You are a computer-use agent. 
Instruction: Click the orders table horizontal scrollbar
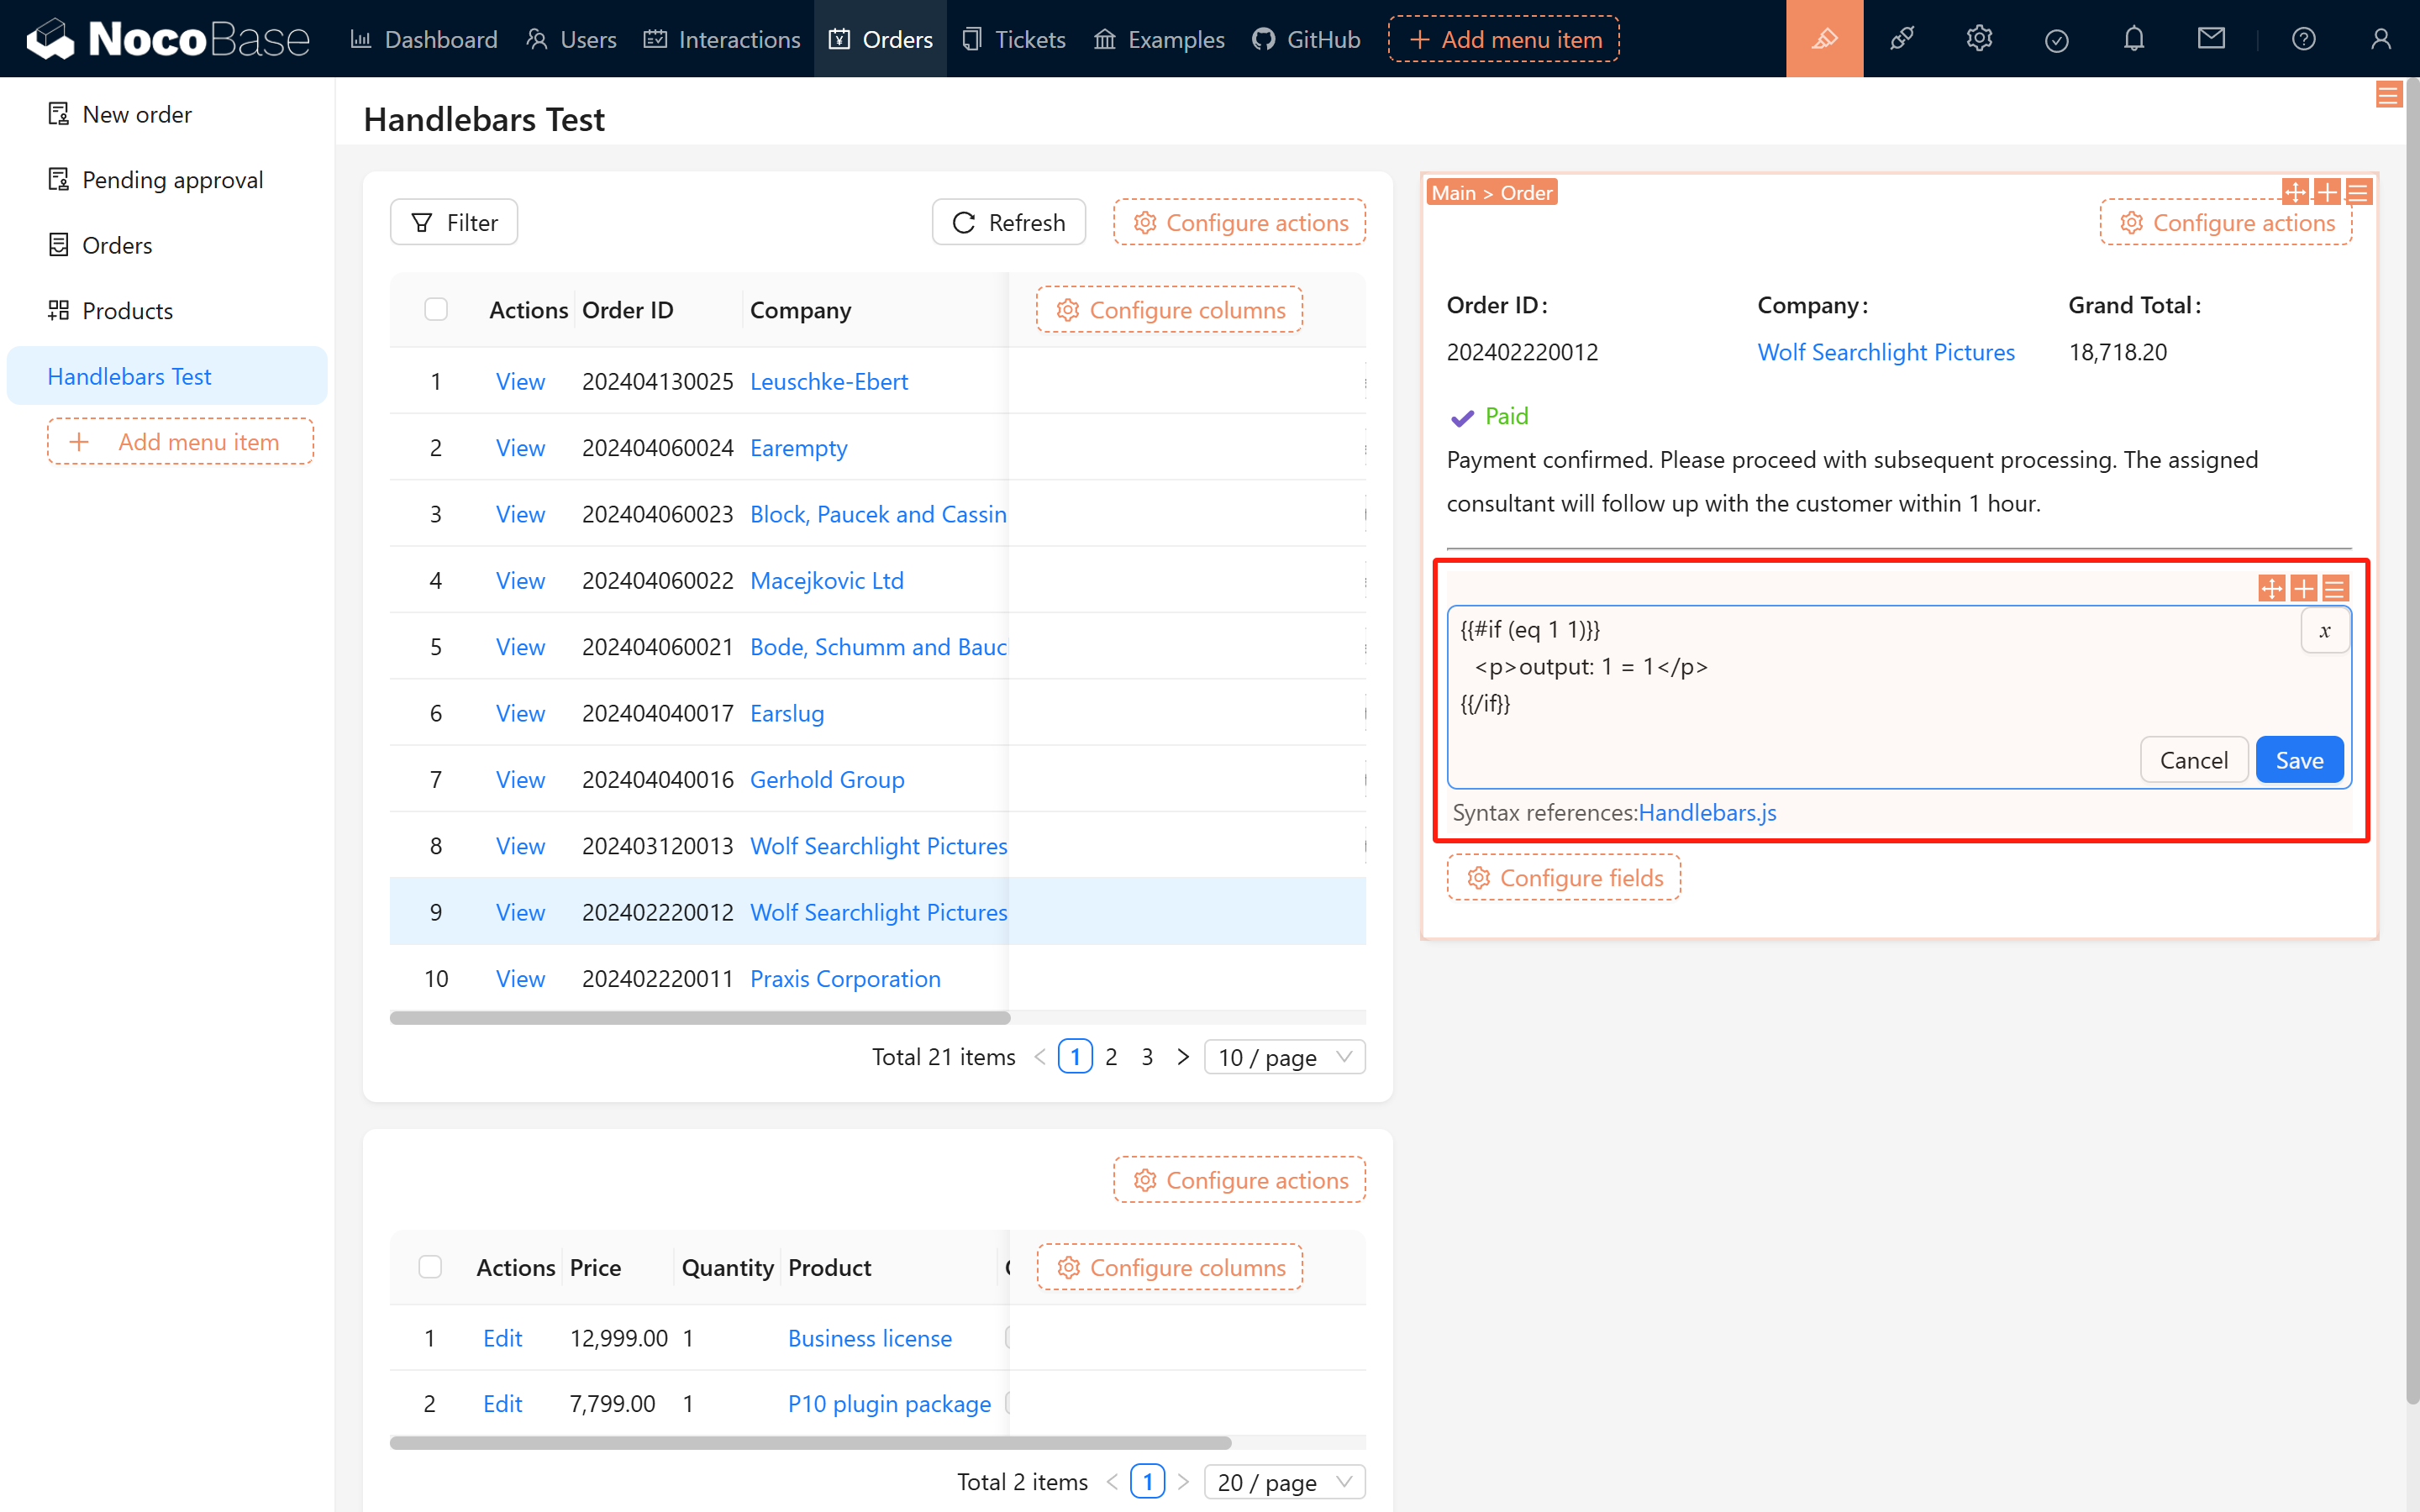pyautogui.click(x=700, y=1018)
